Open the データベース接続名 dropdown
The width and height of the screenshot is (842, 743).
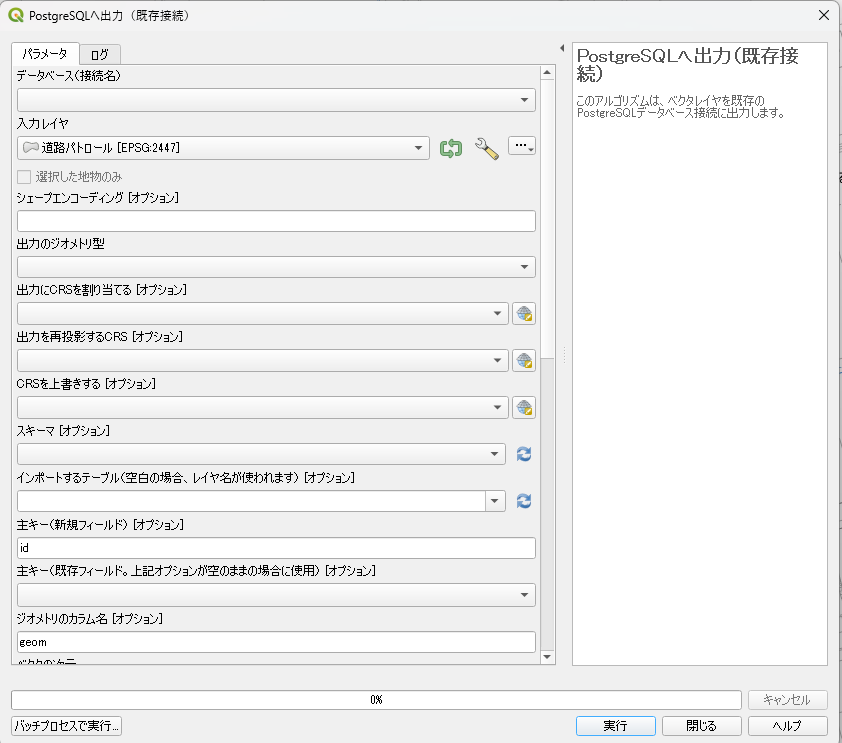point(524,100)
